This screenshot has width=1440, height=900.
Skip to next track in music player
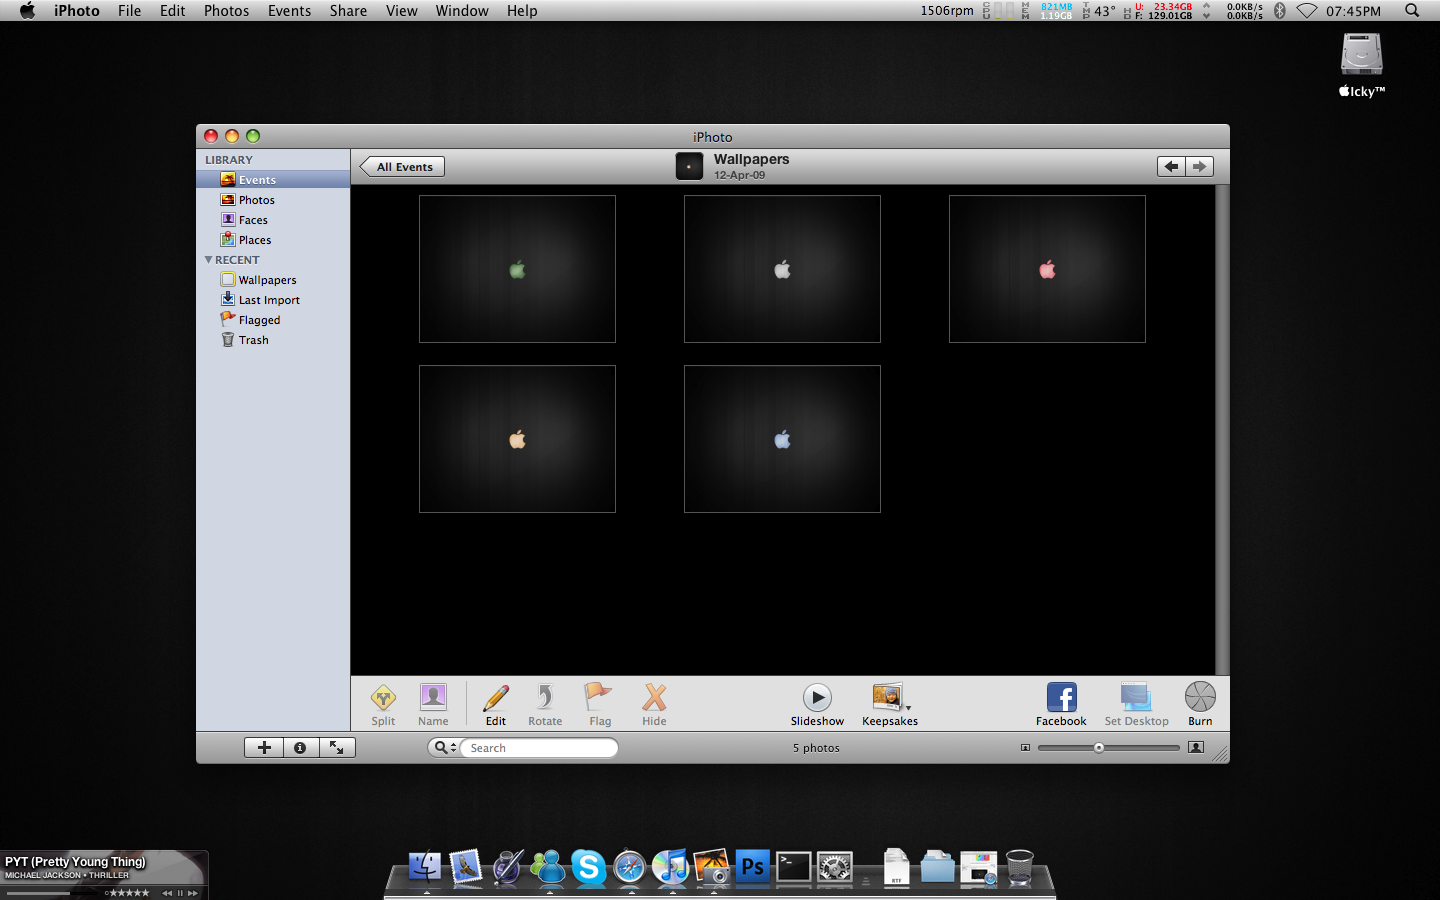tap(193, 893)
